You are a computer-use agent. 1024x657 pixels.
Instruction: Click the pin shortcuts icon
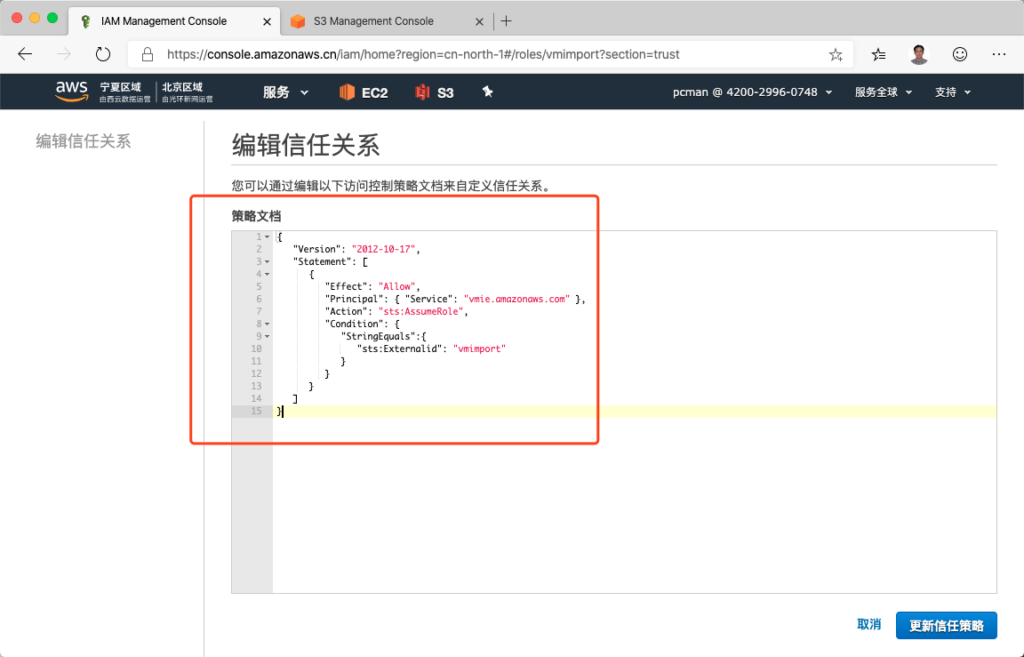point(488,91)
